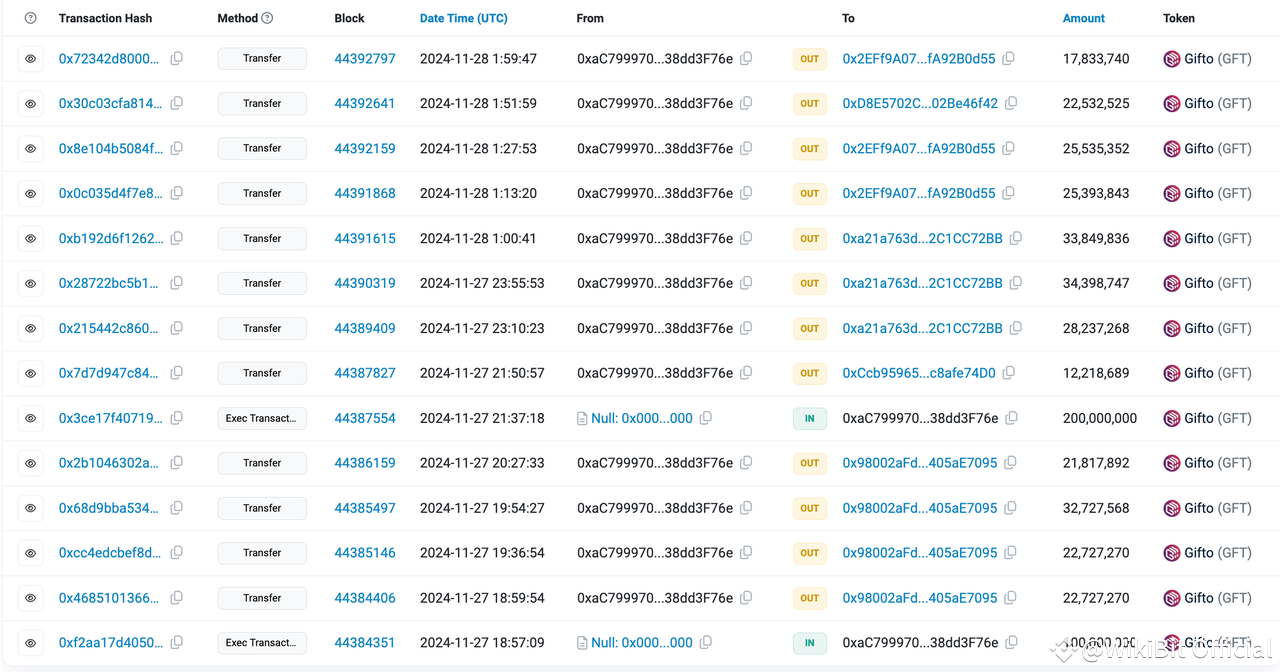Open transaction 0x72342d8000 details
The height and width of the screenshot is (672, 1280).
click(109, 59)
